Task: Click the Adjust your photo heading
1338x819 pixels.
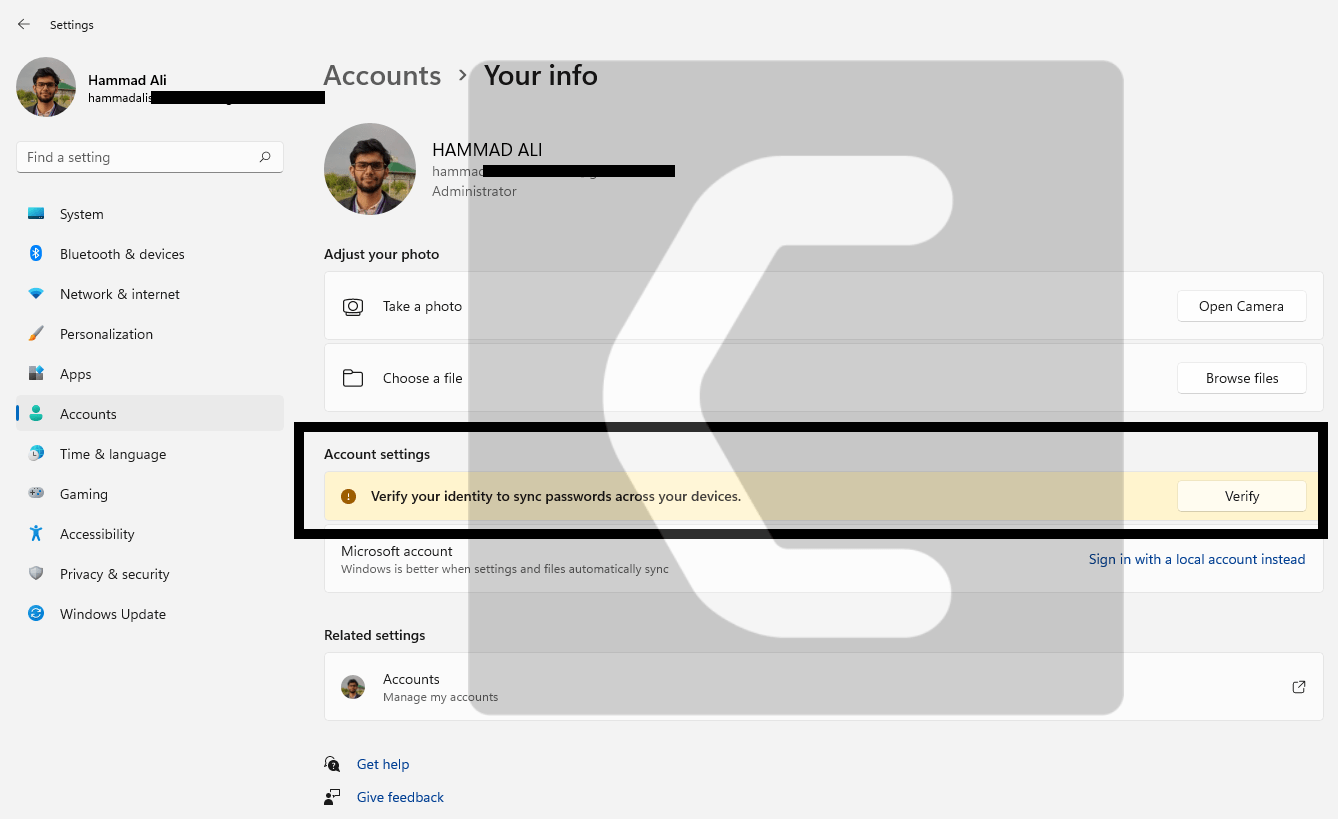Action: tap(381, 254)
